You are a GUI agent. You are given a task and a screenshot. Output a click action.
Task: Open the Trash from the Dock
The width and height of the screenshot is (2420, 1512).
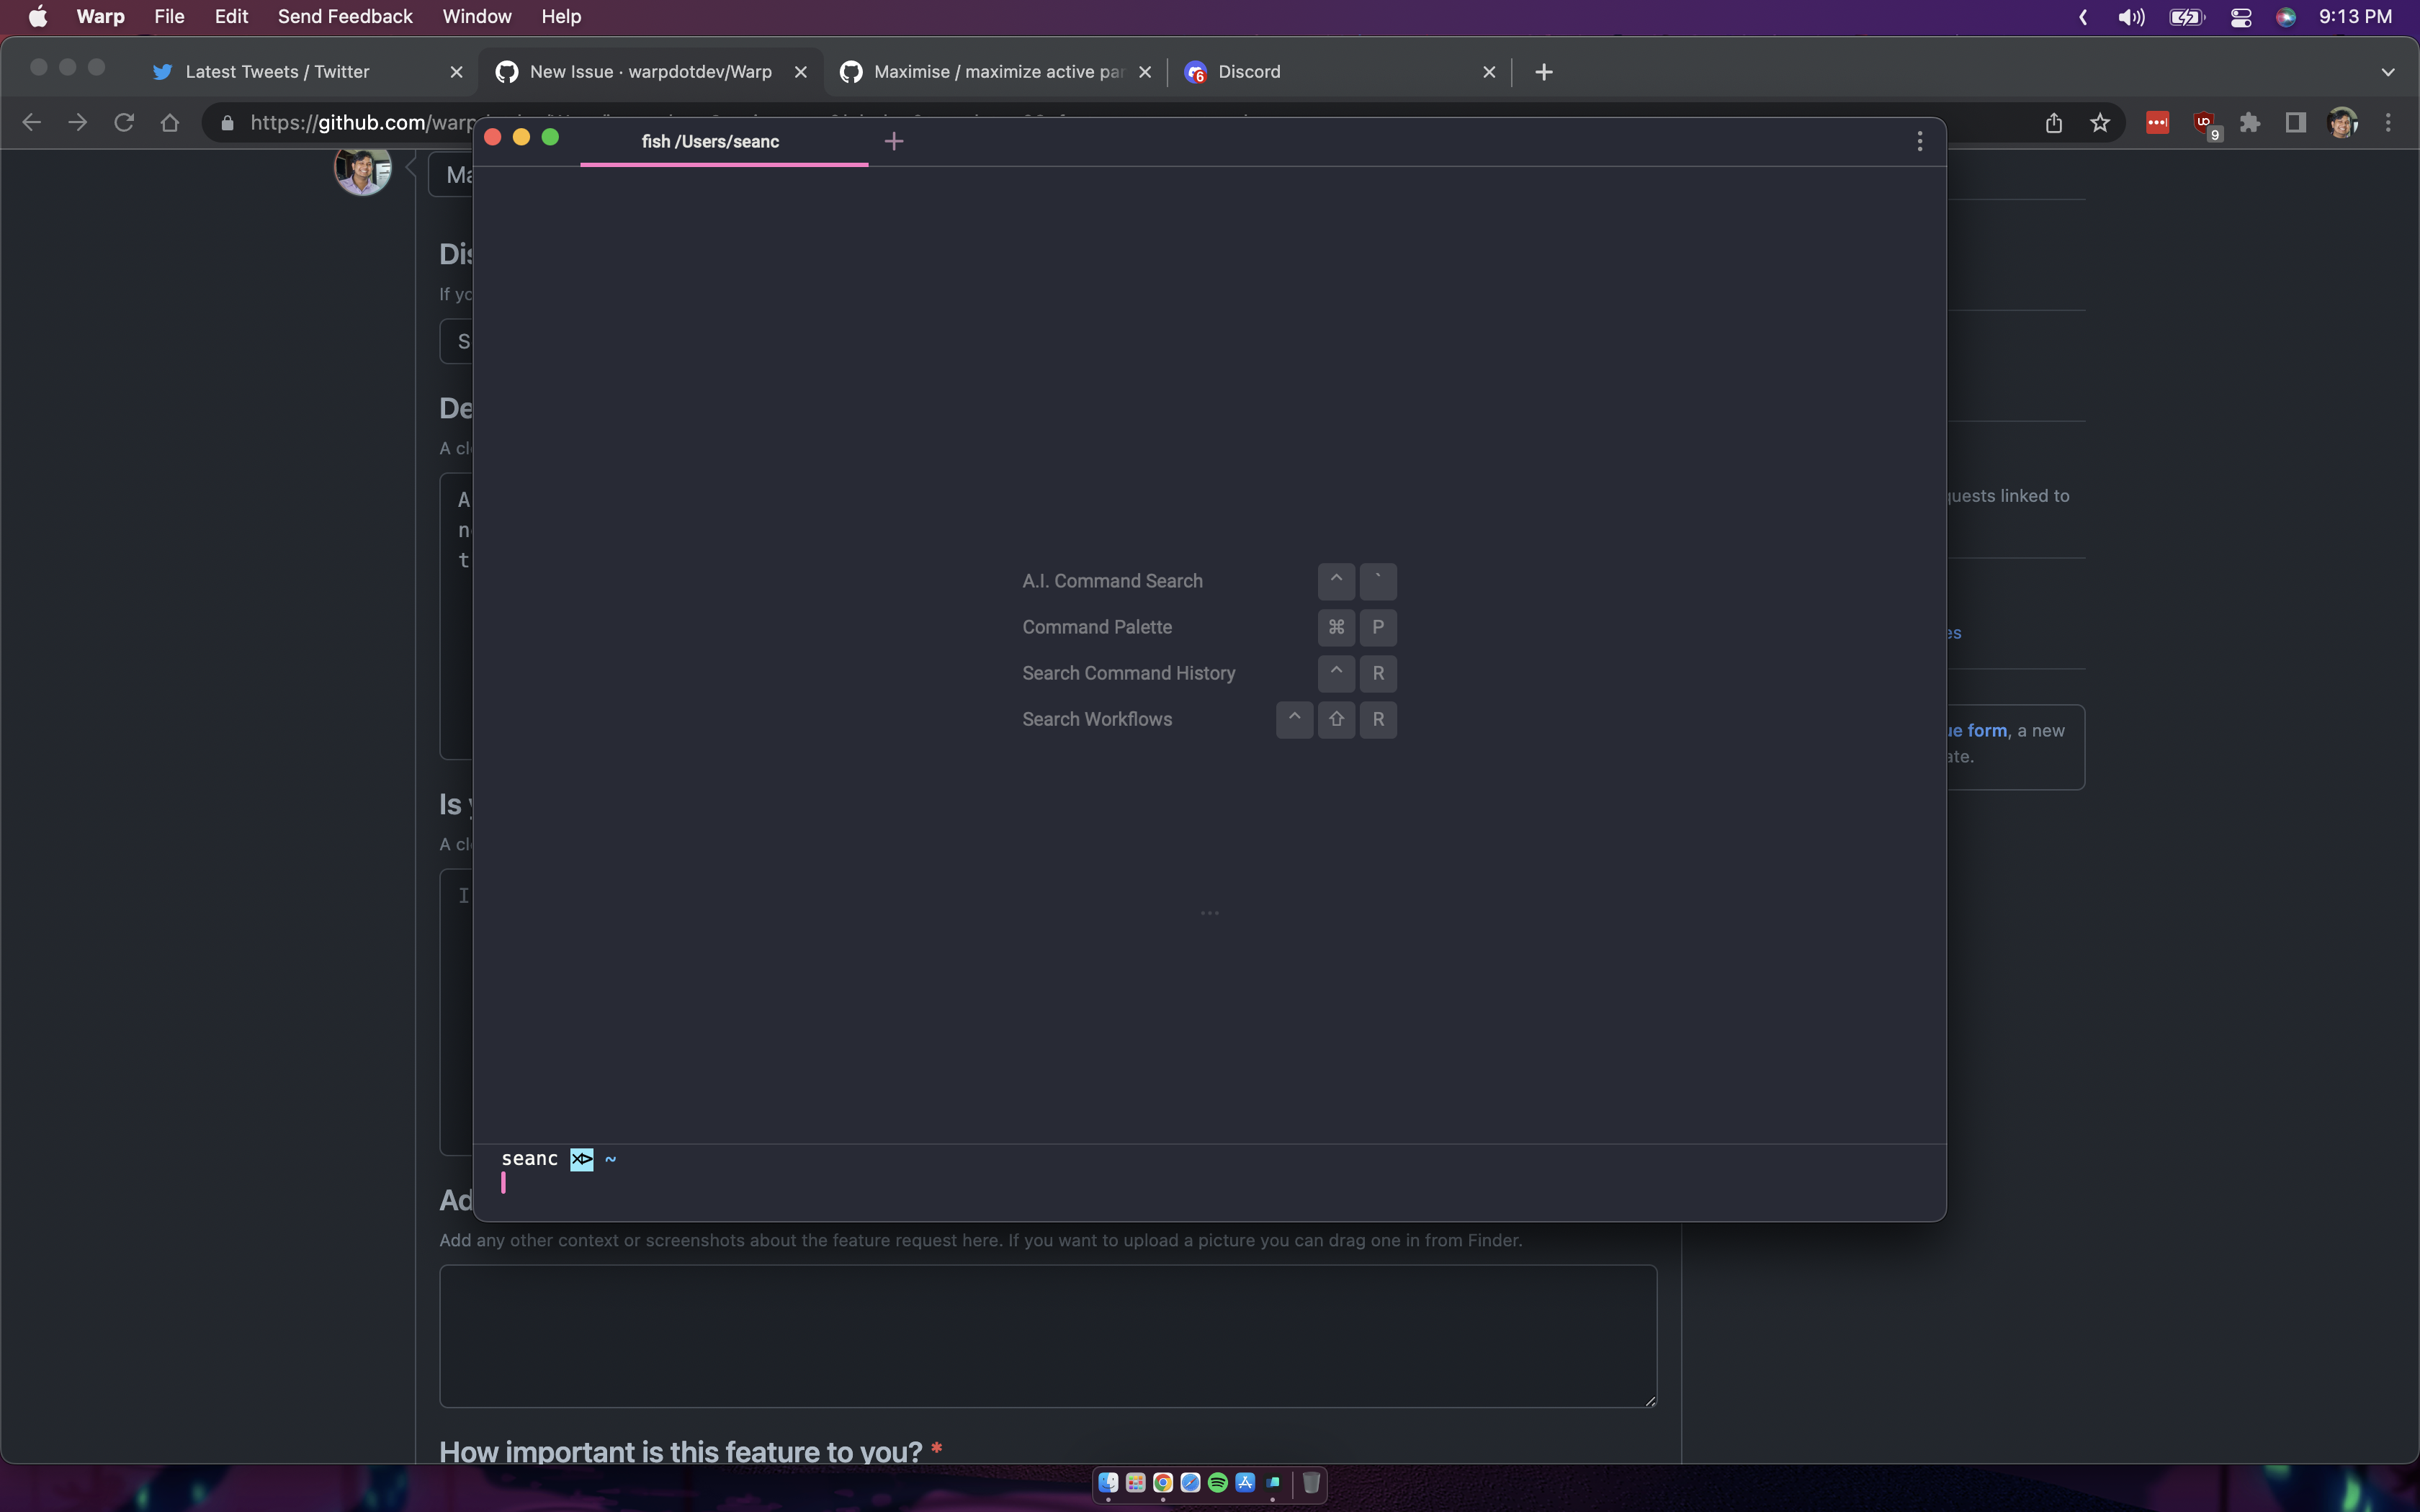(1310, 1483)
